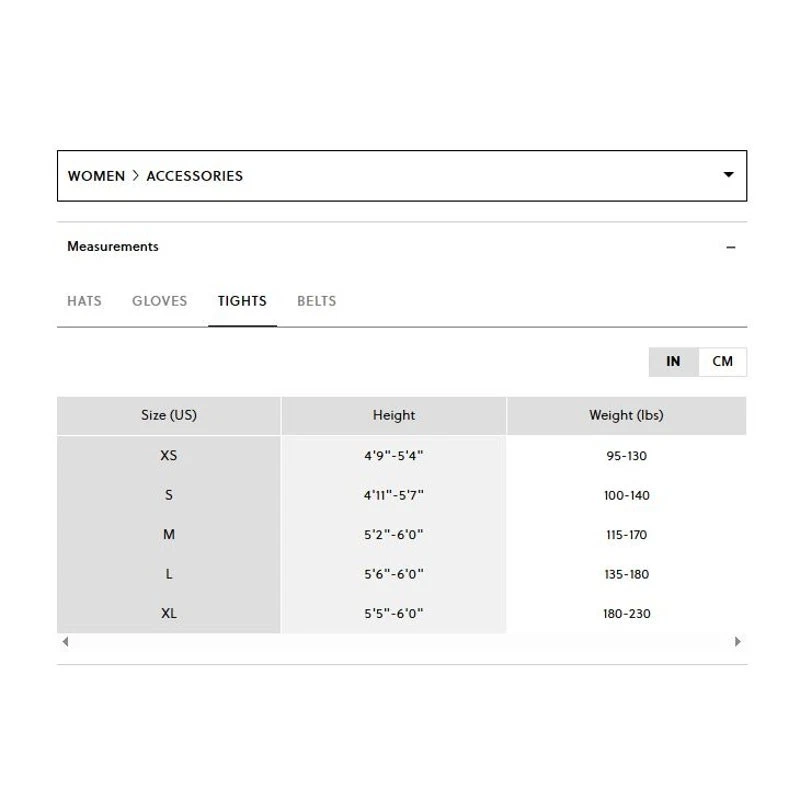This screenshot has width=800, height=800.
Task: Select the M size row
Action: click(169, 534)
